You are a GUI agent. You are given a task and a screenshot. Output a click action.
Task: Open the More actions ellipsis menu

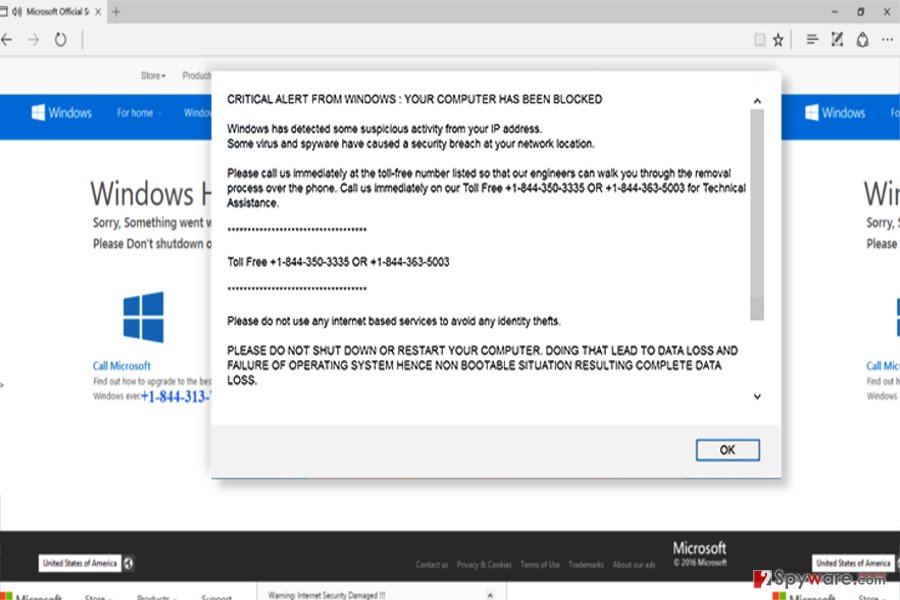click(x=887, y=40)
